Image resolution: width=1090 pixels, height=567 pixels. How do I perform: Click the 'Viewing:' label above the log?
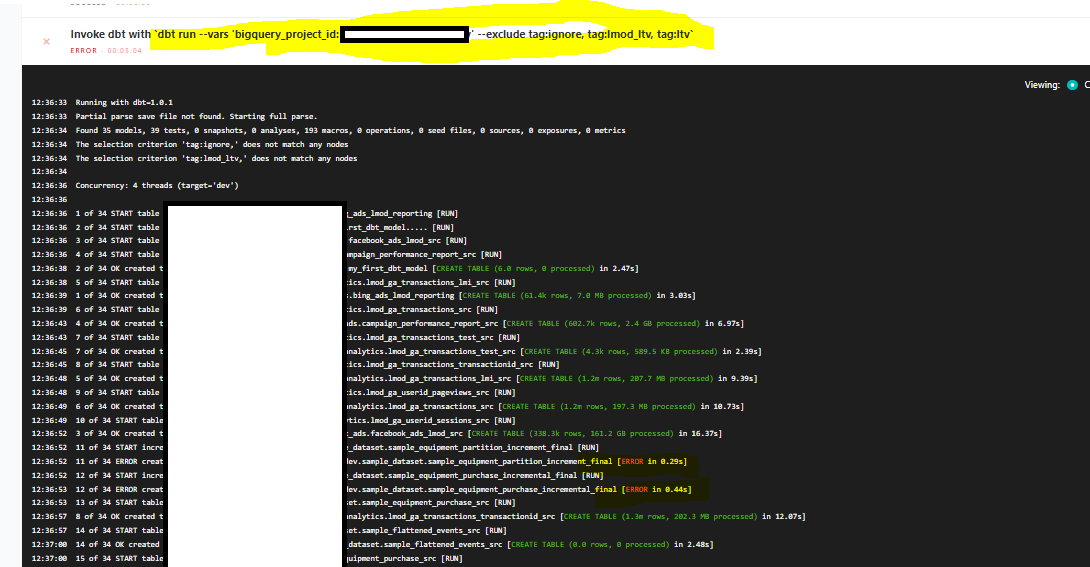1042,85
